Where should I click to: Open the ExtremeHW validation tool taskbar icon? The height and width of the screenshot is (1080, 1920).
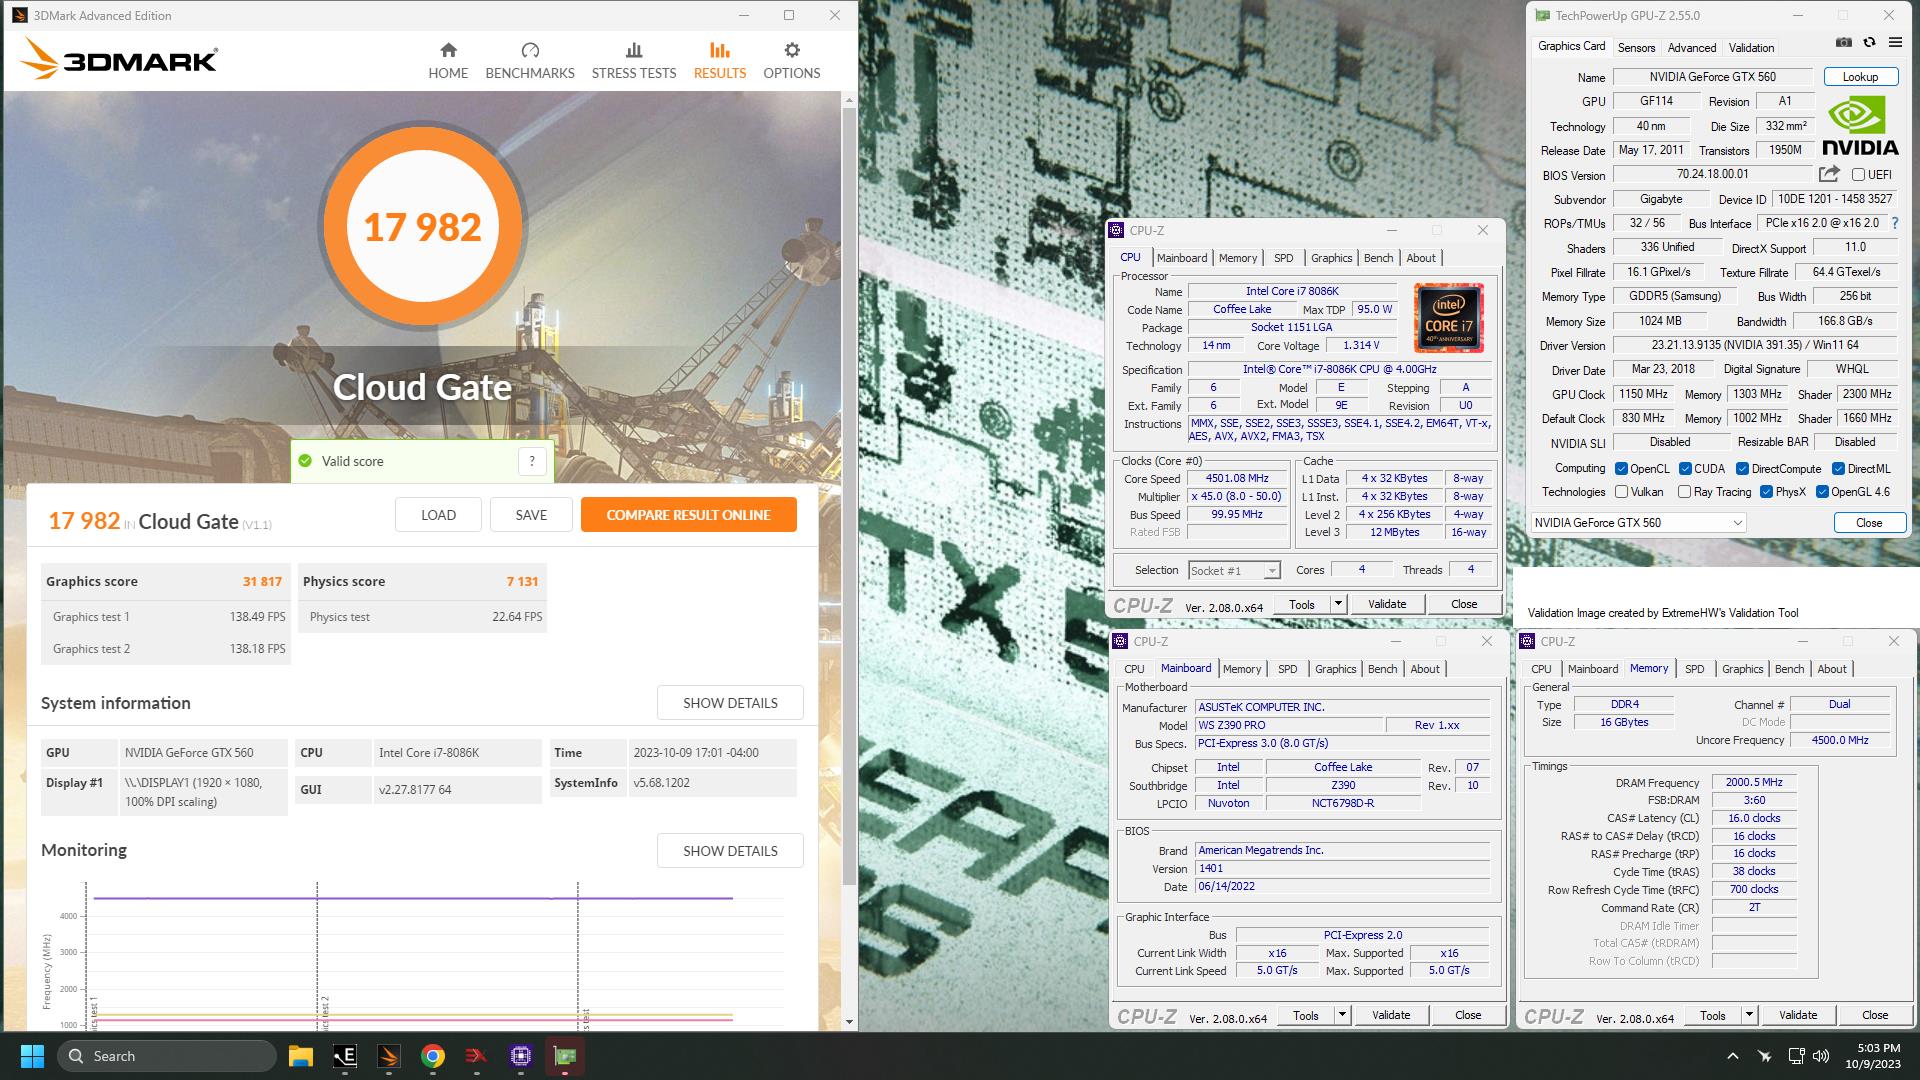pyautogui.click(x=344, y=1056)
